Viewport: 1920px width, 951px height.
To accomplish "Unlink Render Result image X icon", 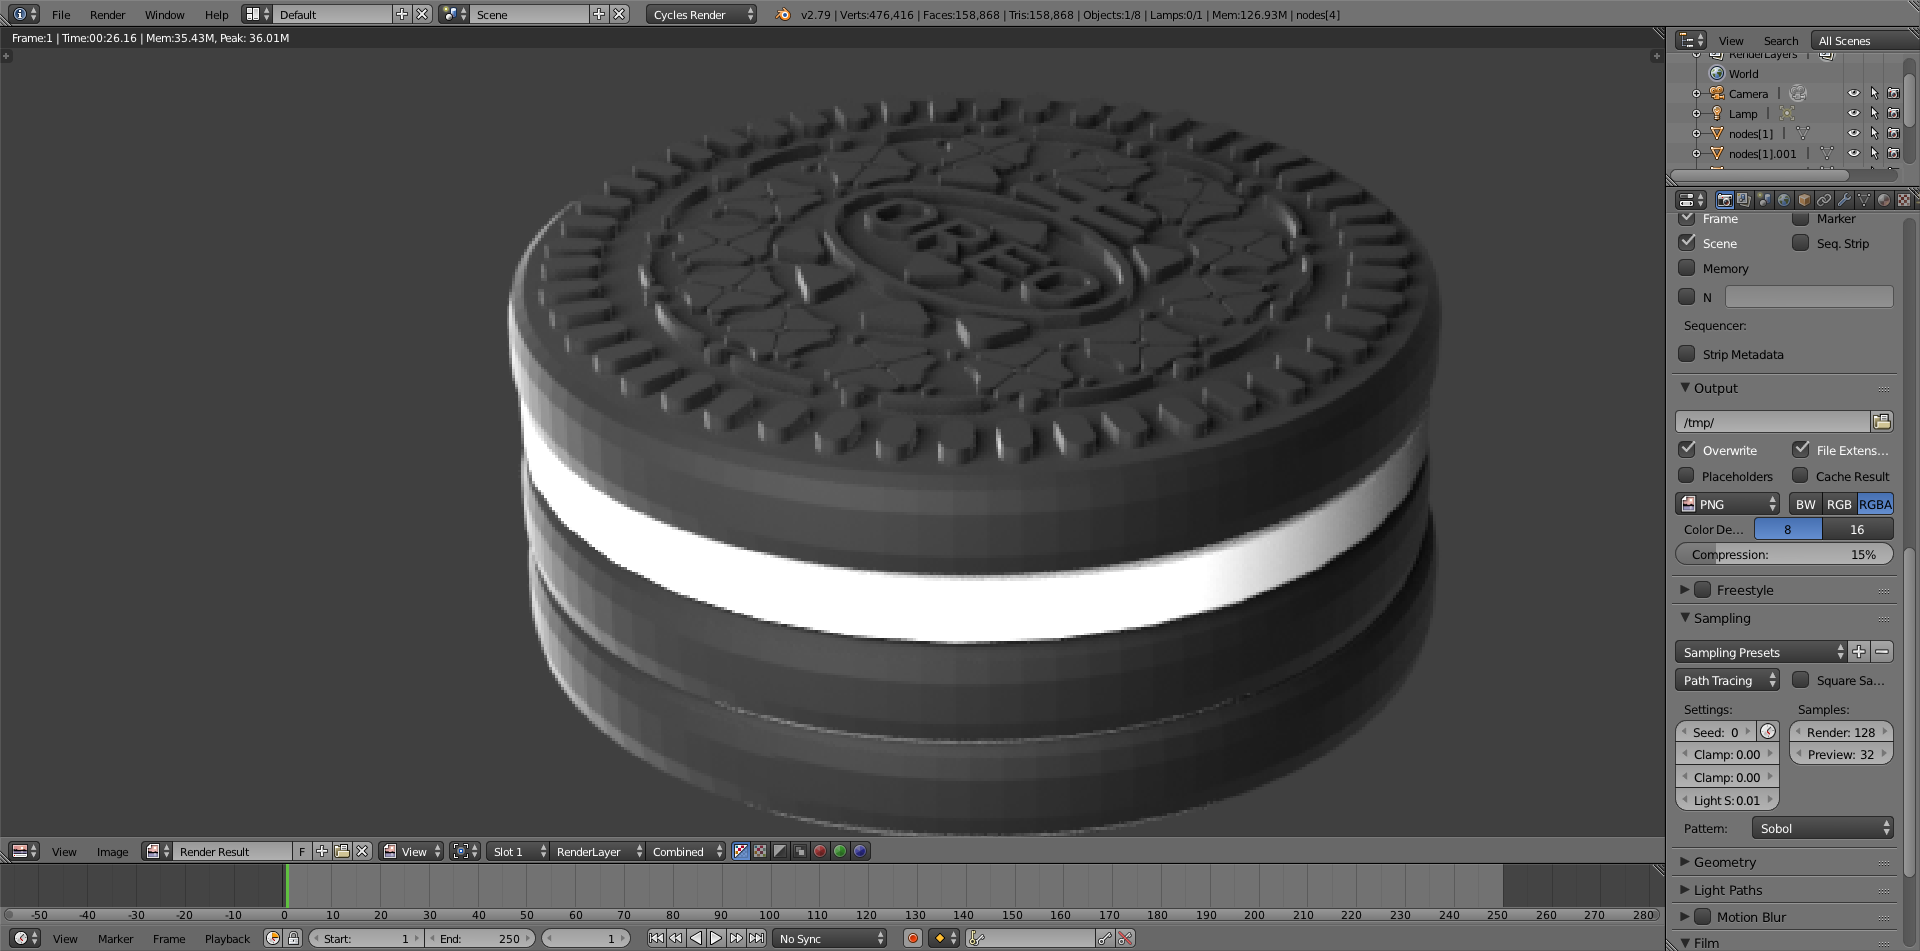I will pos(362,851).
